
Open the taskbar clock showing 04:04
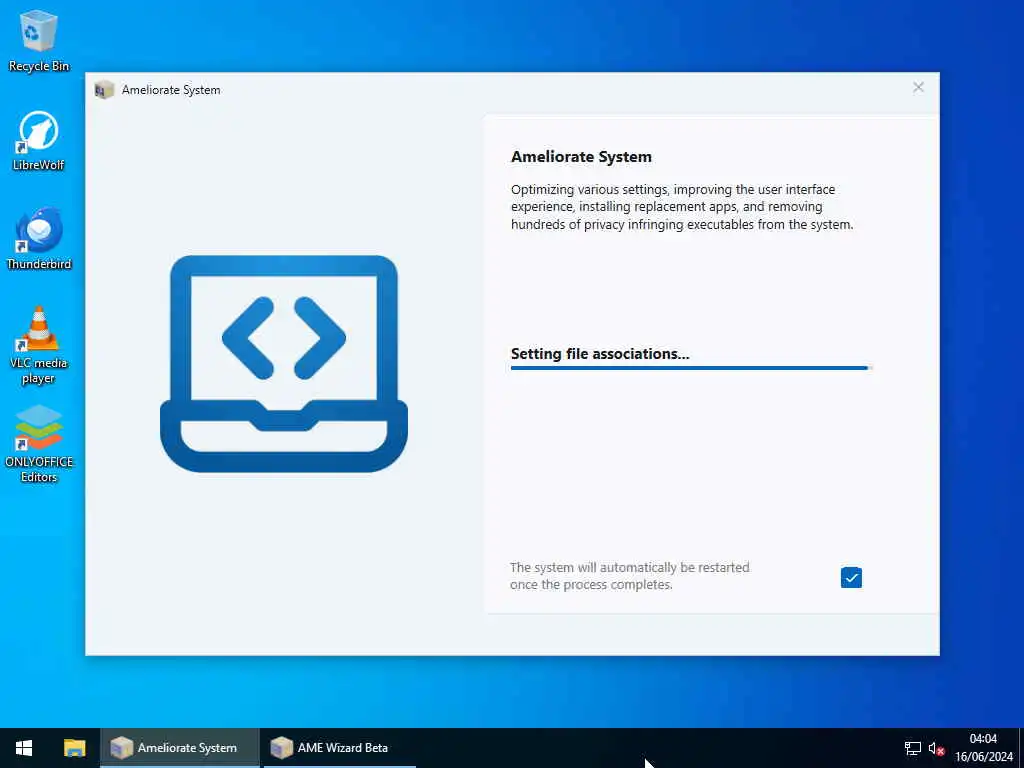(984, 748)
